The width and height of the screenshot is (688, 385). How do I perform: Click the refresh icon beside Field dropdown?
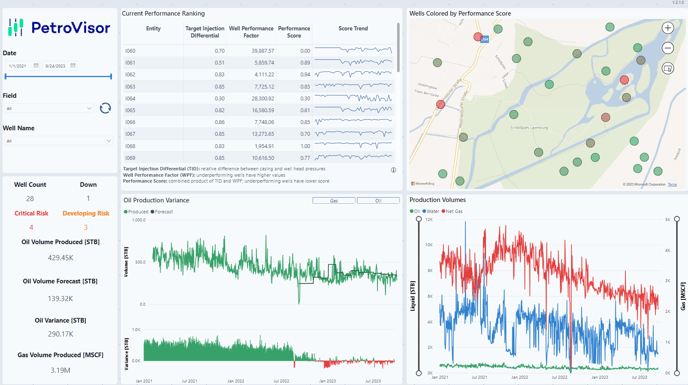pos(105,108)
